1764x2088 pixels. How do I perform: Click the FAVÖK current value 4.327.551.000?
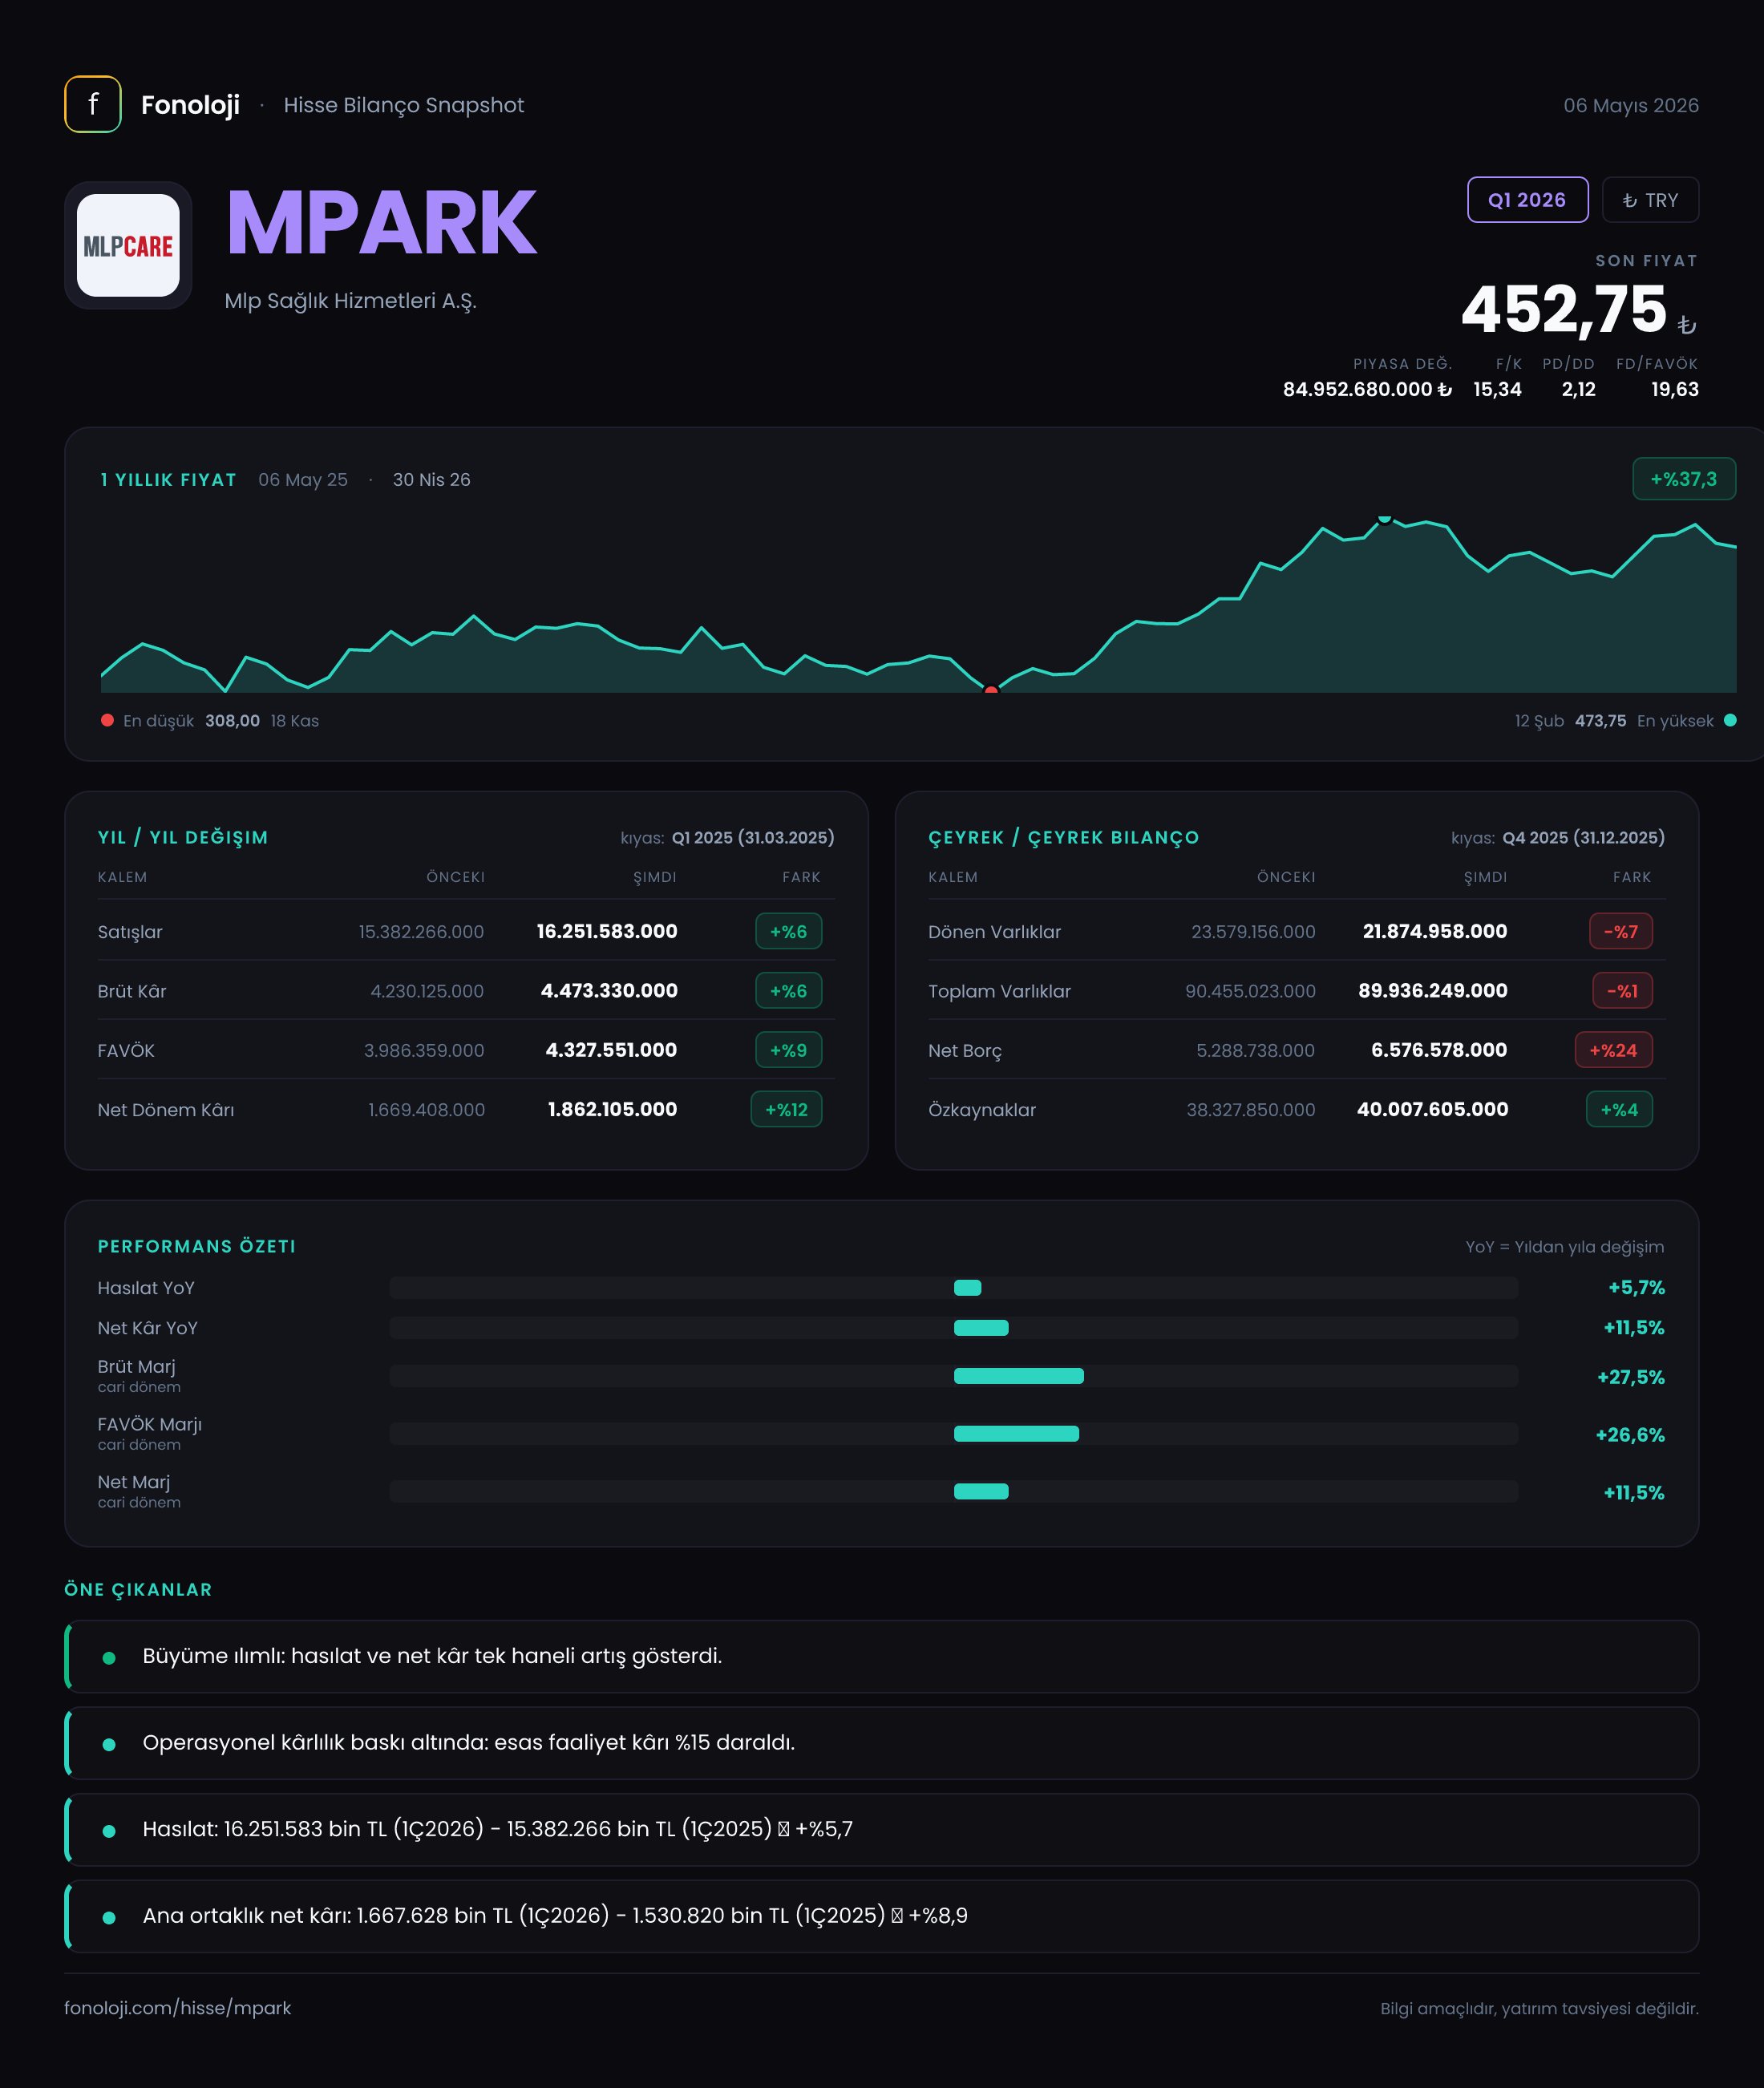tap(611, 1050)
